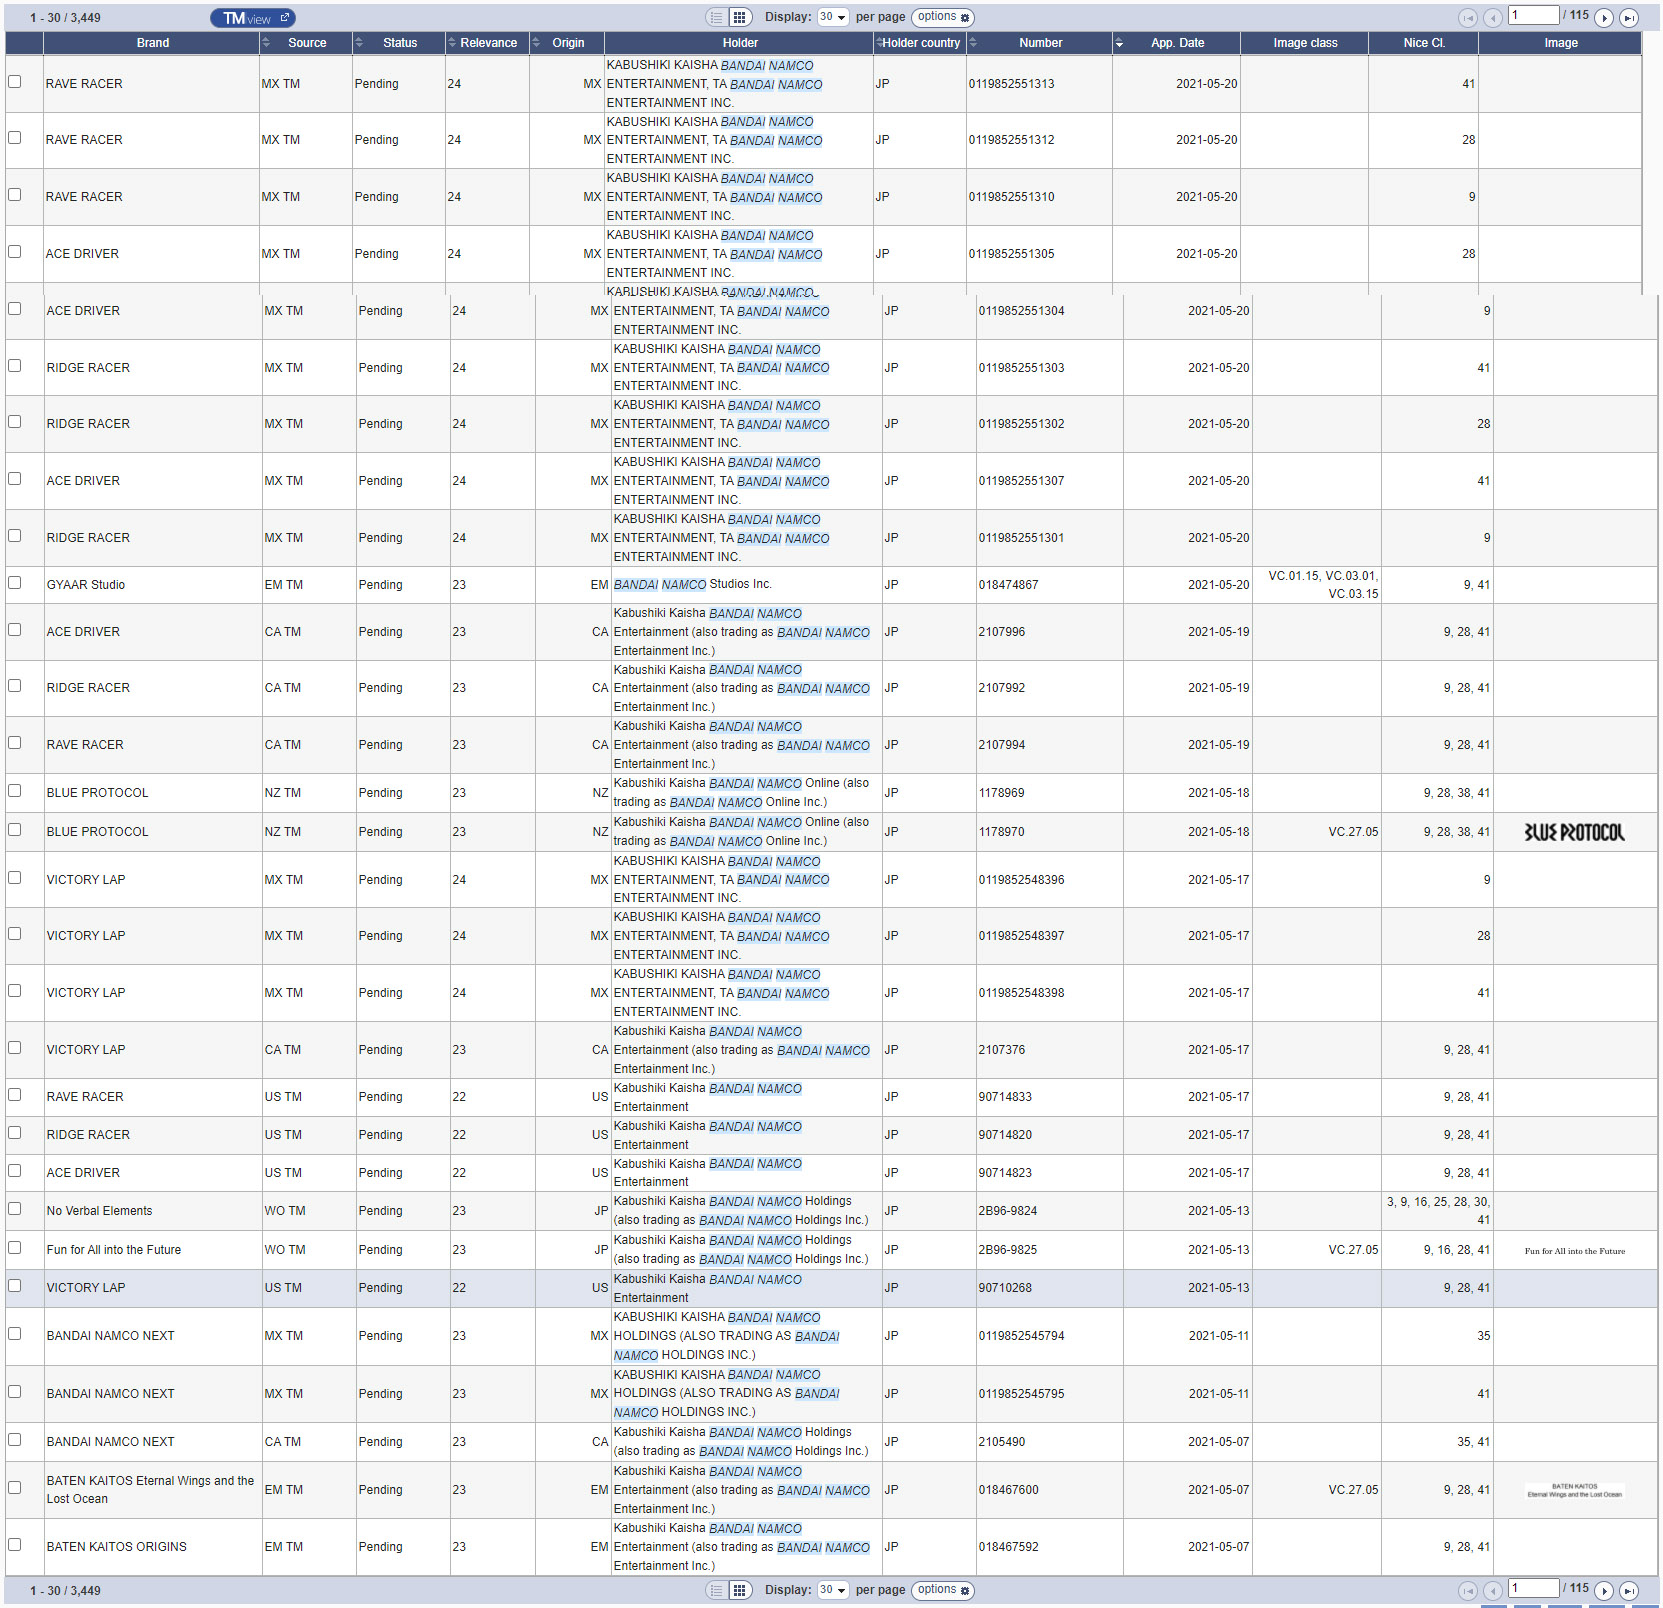Click number 0119852551312 cell
The width and height of the screenshot is (1663, 1608).
1011,140
